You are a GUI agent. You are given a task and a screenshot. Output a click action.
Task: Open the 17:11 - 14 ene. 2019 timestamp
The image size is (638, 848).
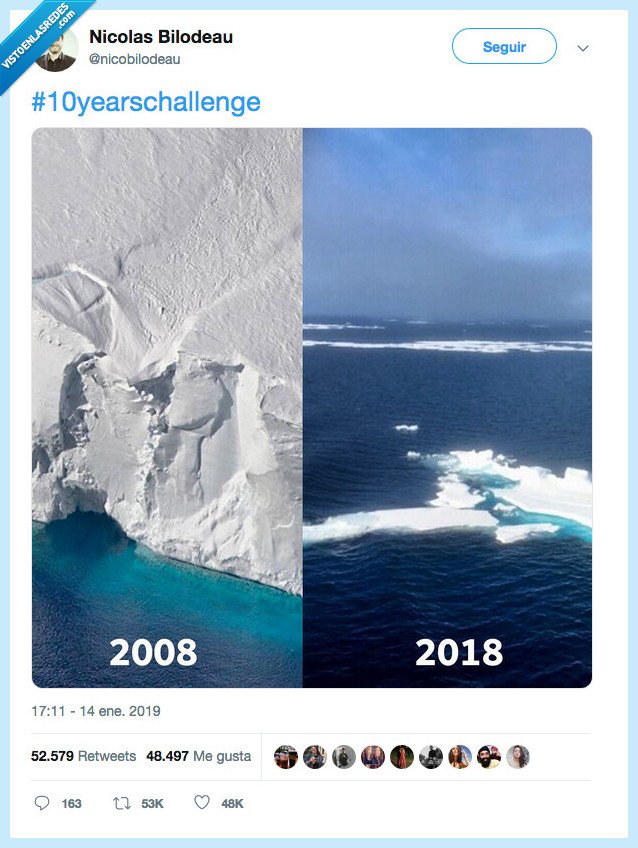[x=96, y=712]
